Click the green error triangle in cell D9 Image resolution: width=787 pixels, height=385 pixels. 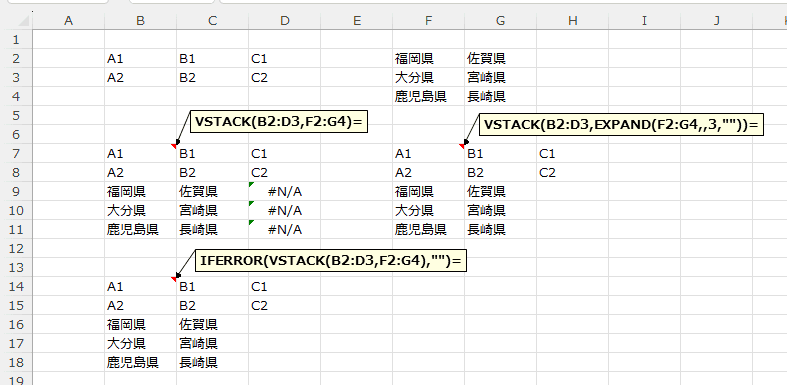(251, 184)
